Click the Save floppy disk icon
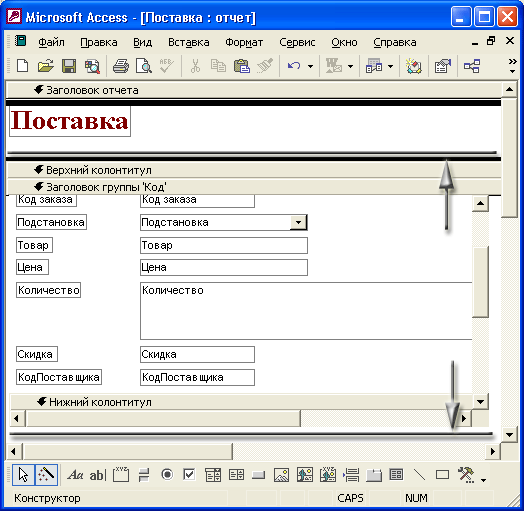The image size is (524, 511). [69, 66]
